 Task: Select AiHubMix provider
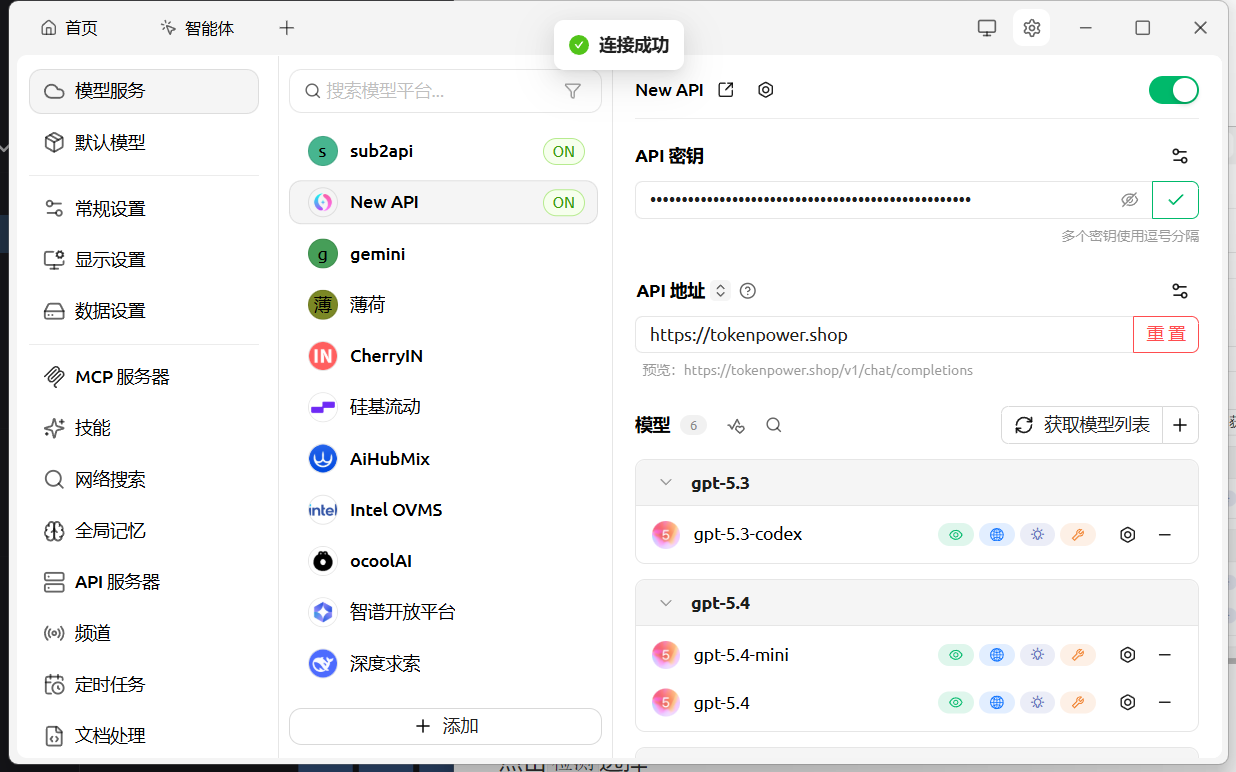click(x=443, y=459)
